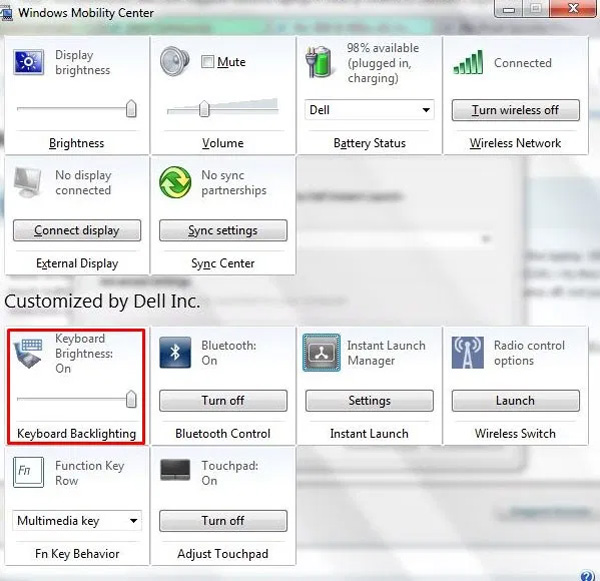Click the Sync Center label

[223, 263]
